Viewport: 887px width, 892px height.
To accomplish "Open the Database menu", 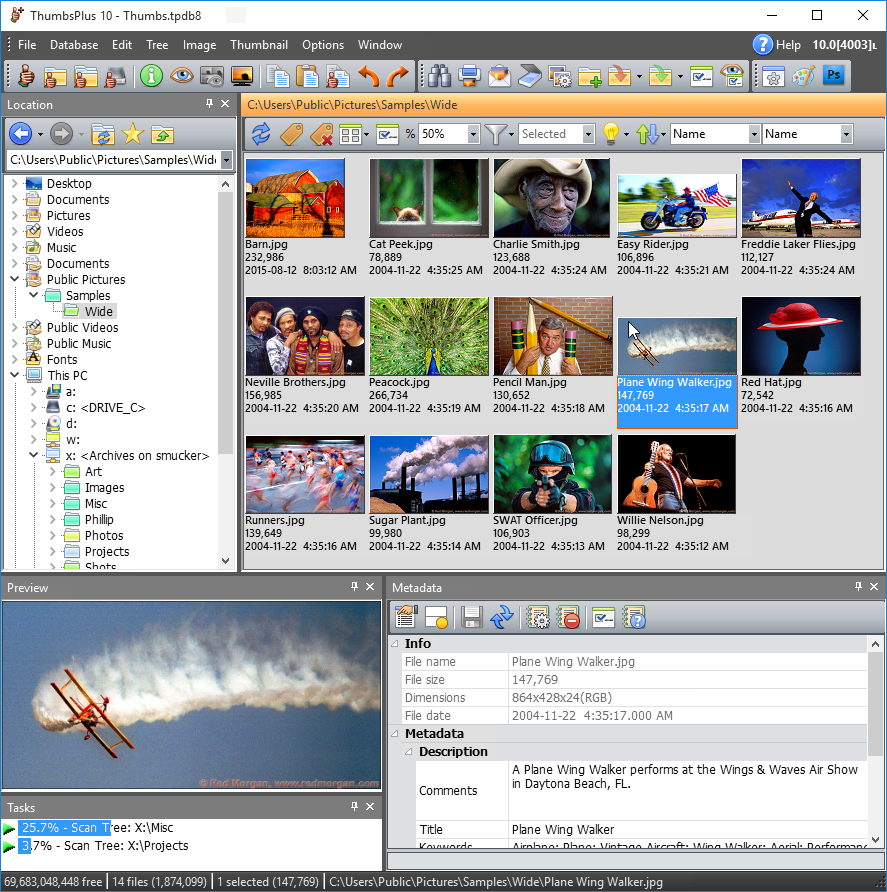I will tap(74, 45).
